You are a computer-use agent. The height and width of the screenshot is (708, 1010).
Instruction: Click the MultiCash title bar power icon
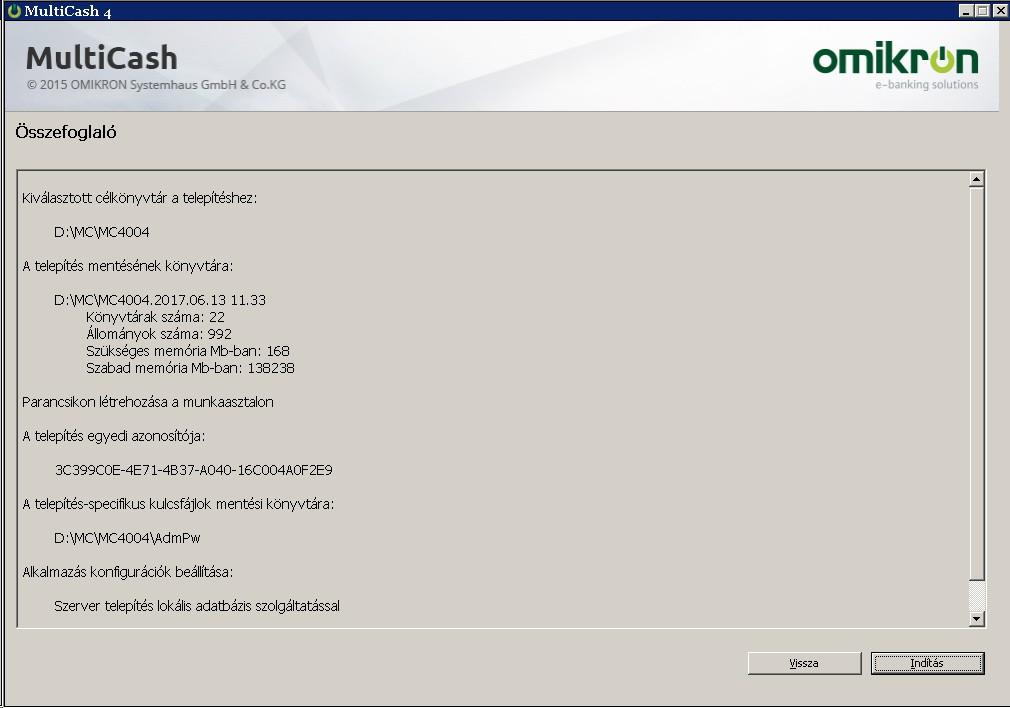(14, 11)
